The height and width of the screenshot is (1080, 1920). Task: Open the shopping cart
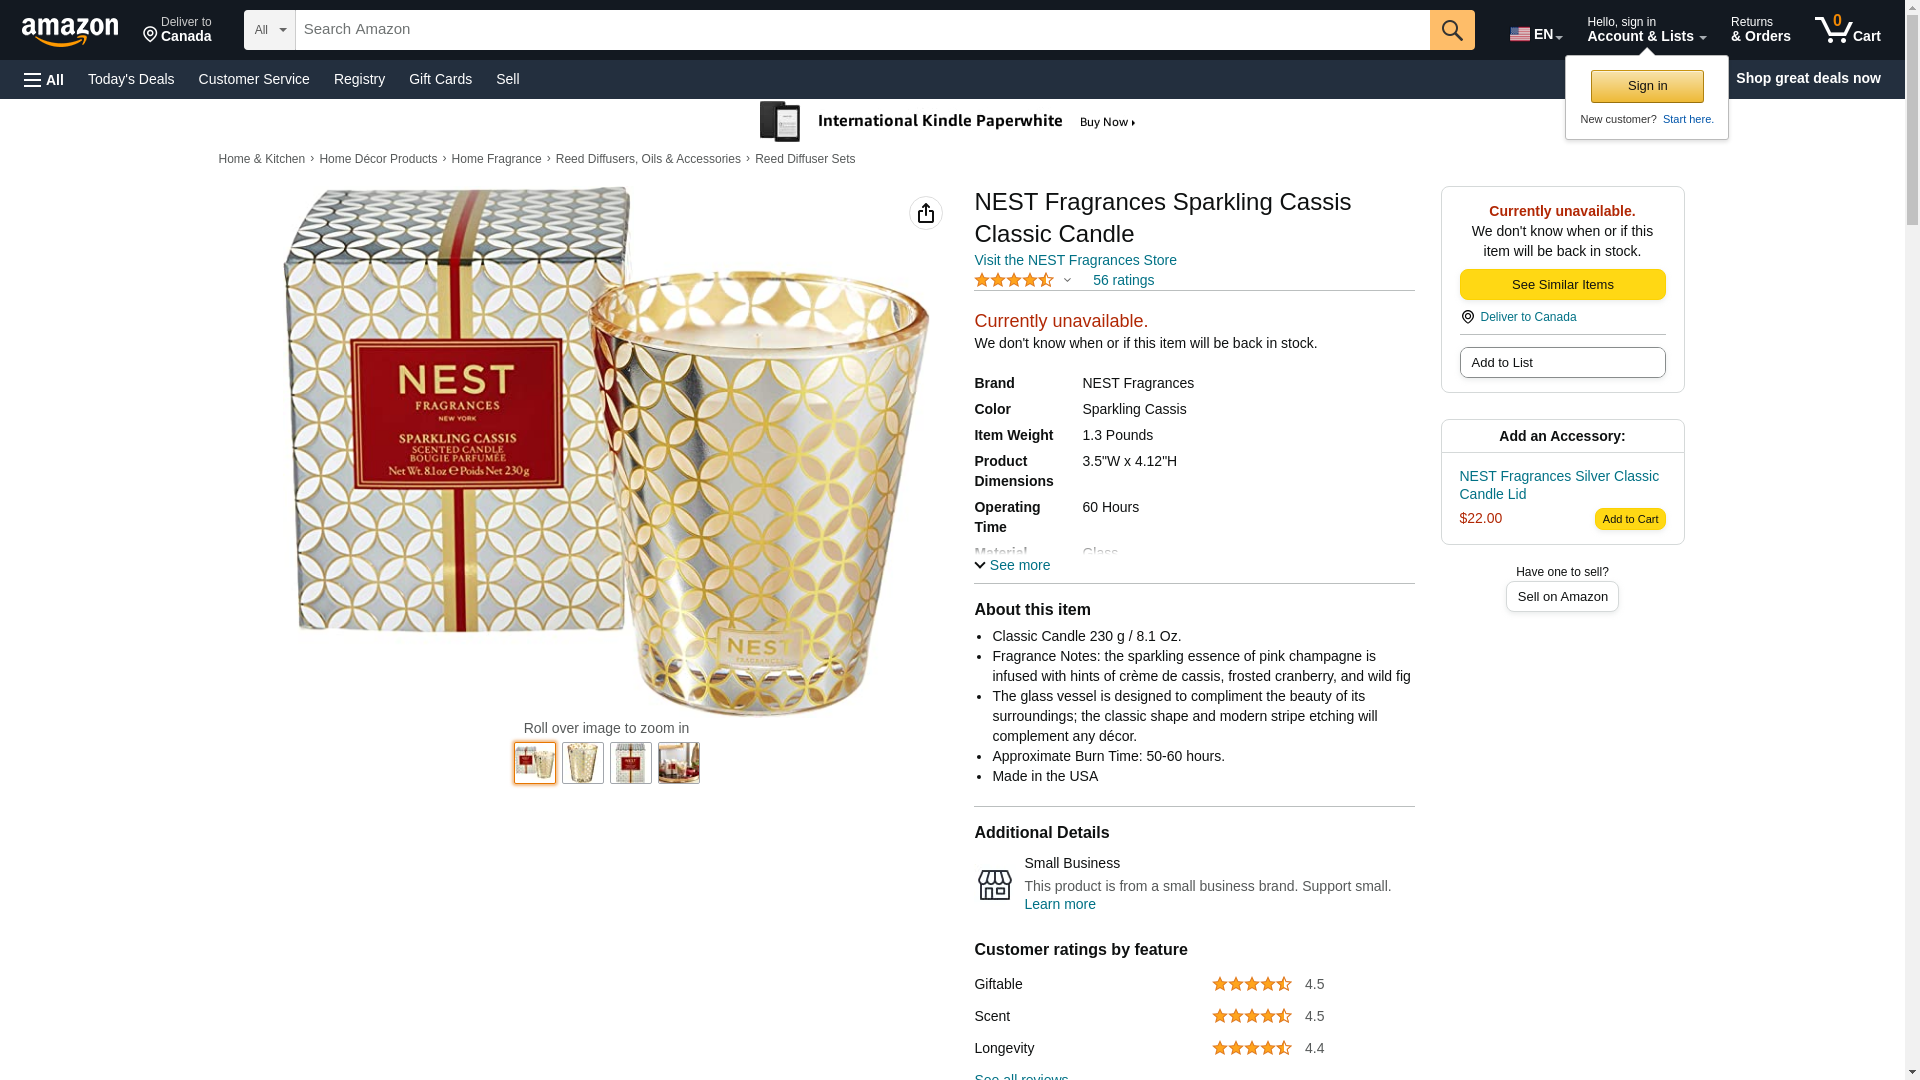click(x=1848, y=30)
